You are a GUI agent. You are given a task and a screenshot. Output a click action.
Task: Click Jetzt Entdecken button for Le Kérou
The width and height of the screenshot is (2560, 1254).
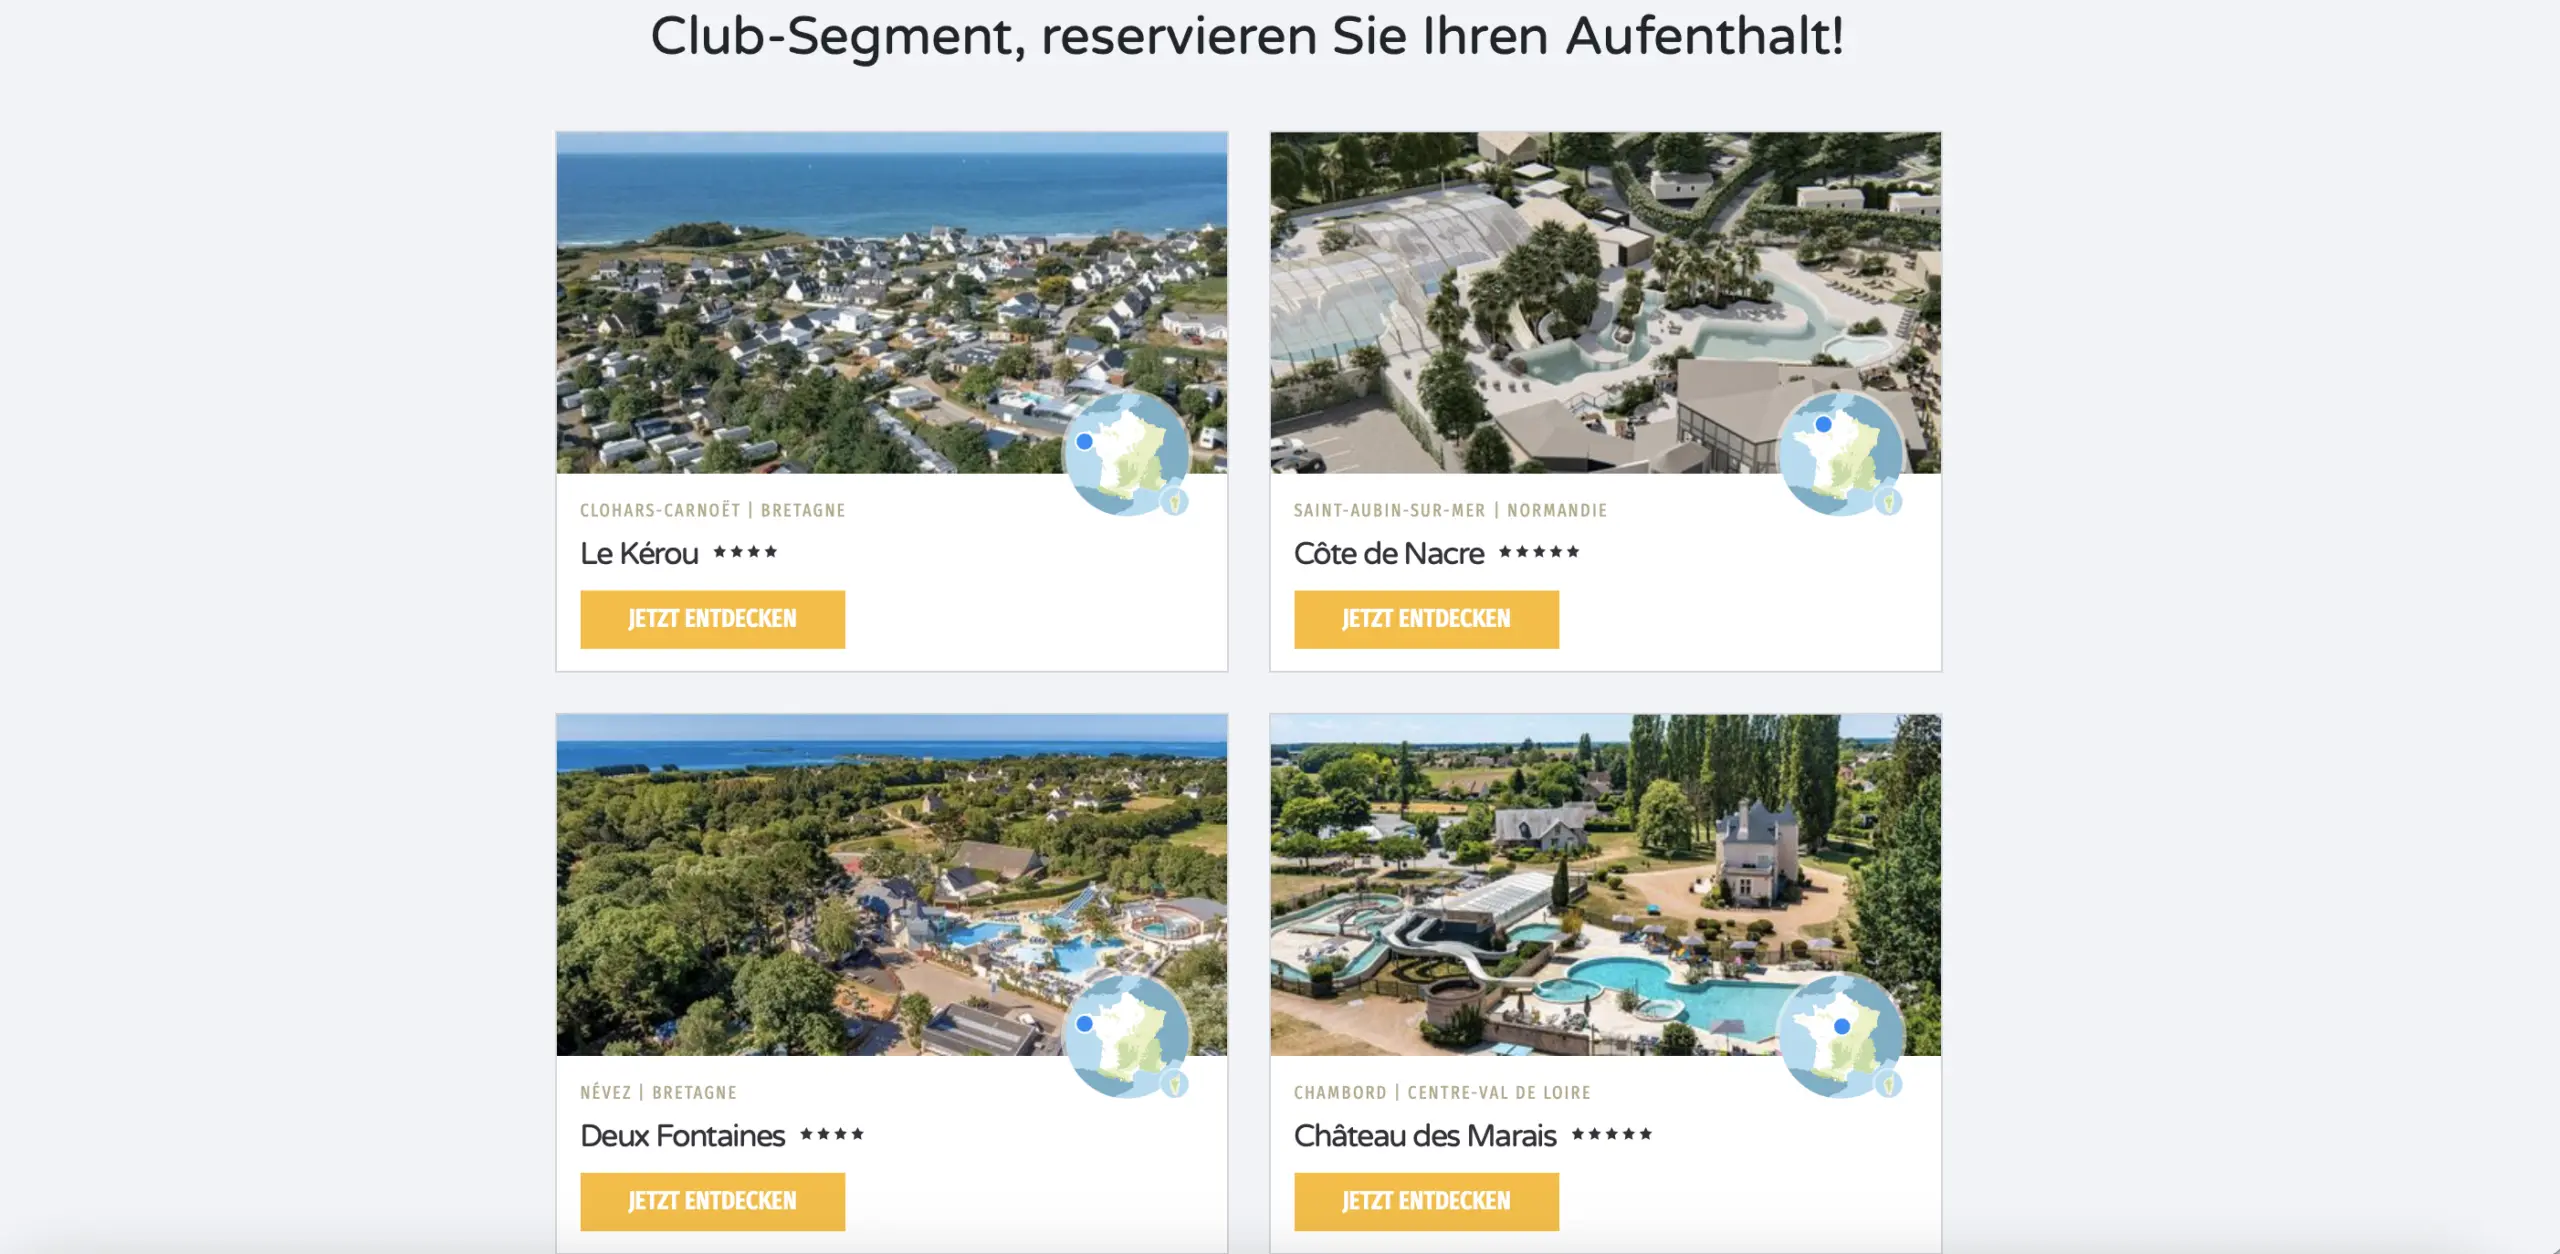coord(712,619)
